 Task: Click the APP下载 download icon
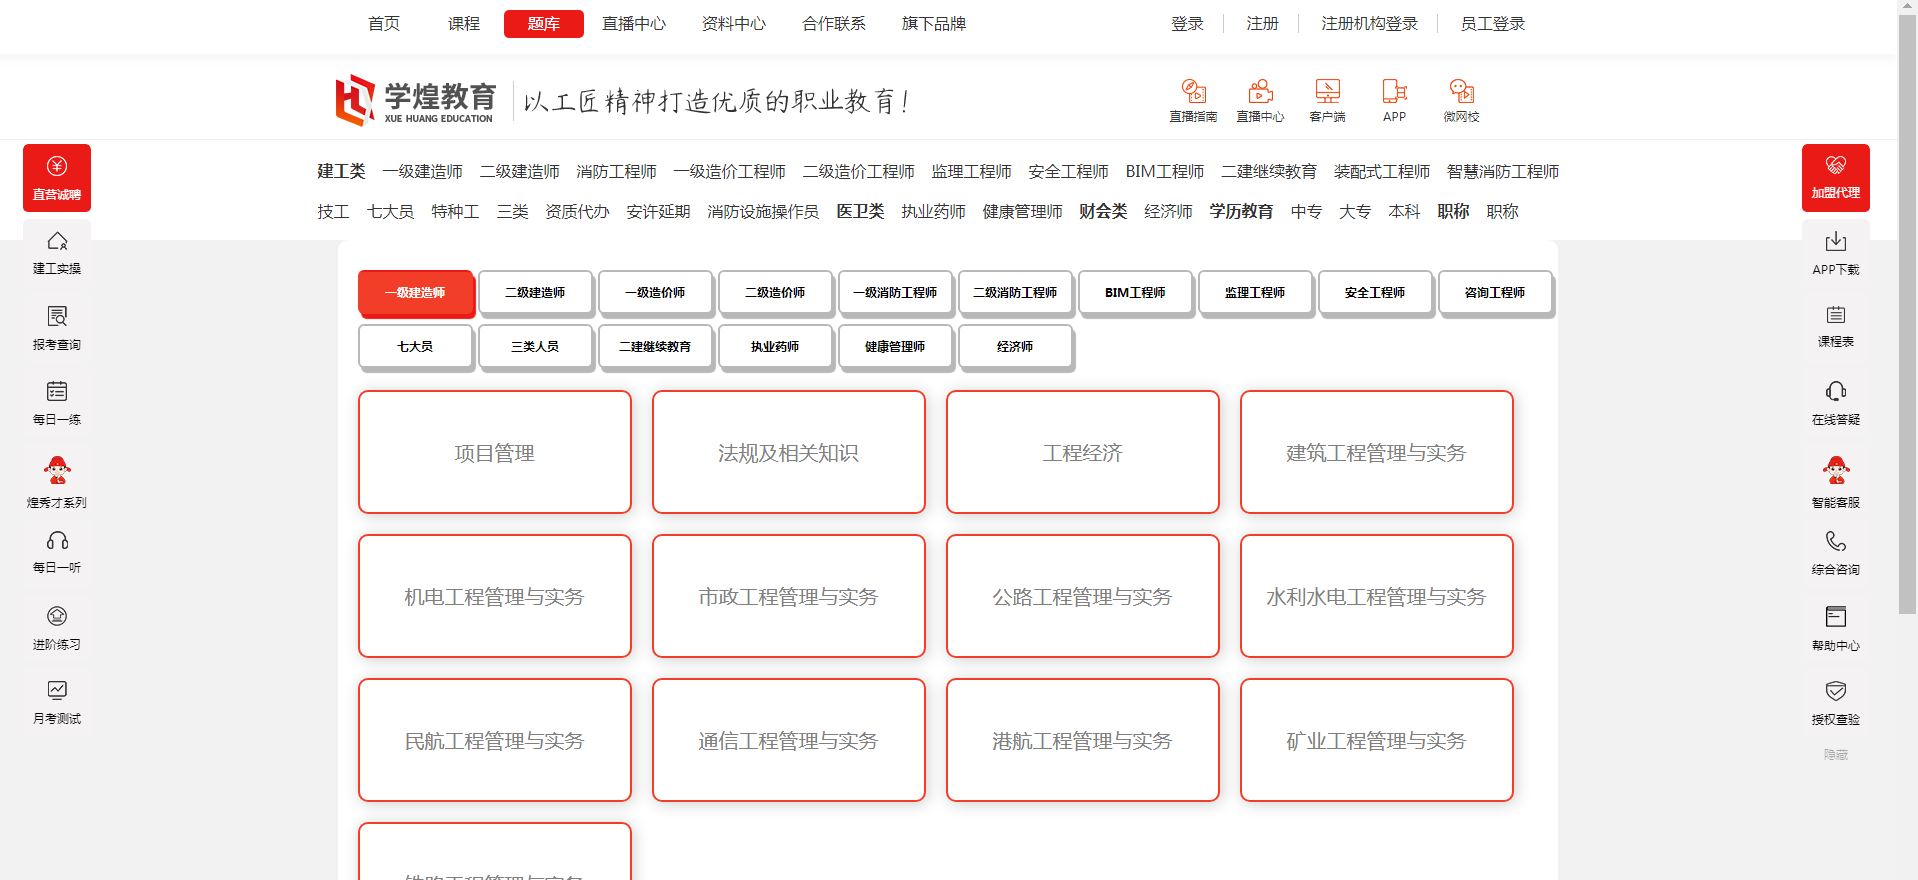click(x=1835, y=242)
